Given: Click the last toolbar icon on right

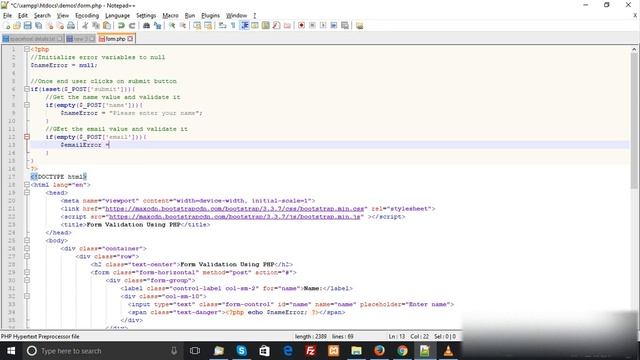Looking at the screenshot, I should 359,25.
